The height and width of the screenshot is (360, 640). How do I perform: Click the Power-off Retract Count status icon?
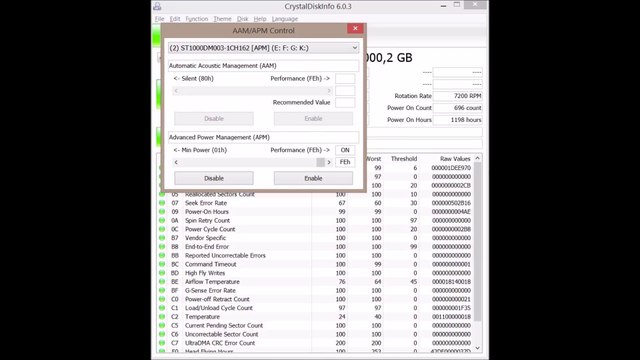tap(162, 299)
